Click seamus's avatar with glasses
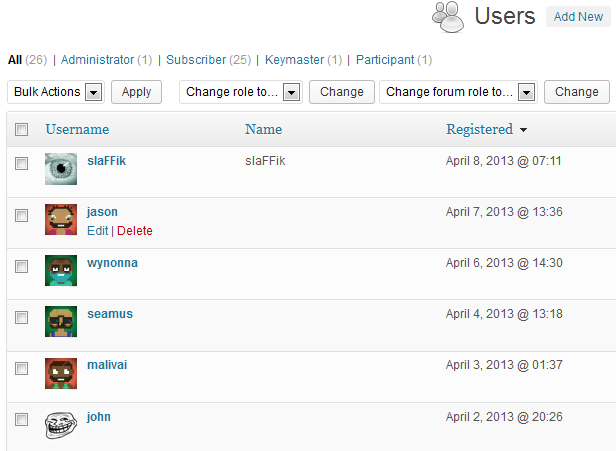The image size is (616, 451). [x=61, y=322]
